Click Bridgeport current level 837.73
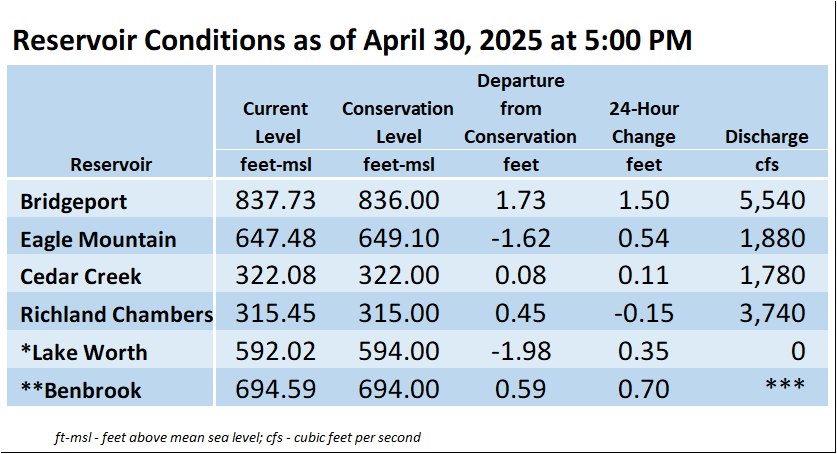 (x=275, y=201)
